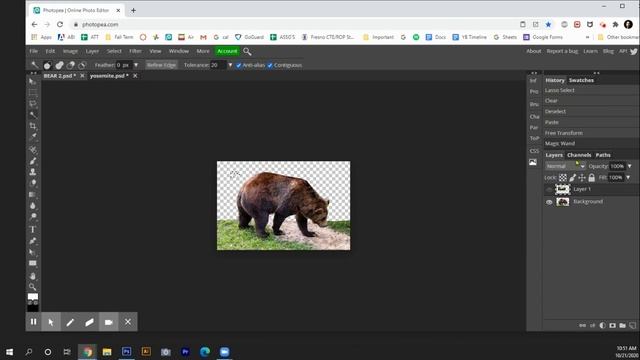The image size is (640, 360).
Task: Hide the Background layer eye icon
Action: tap(549, 202)
